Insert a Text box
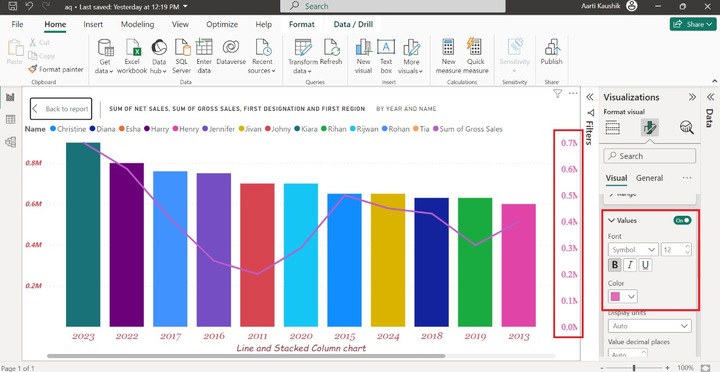This screenshot has width=720, height=372. (x=386, y=56)
